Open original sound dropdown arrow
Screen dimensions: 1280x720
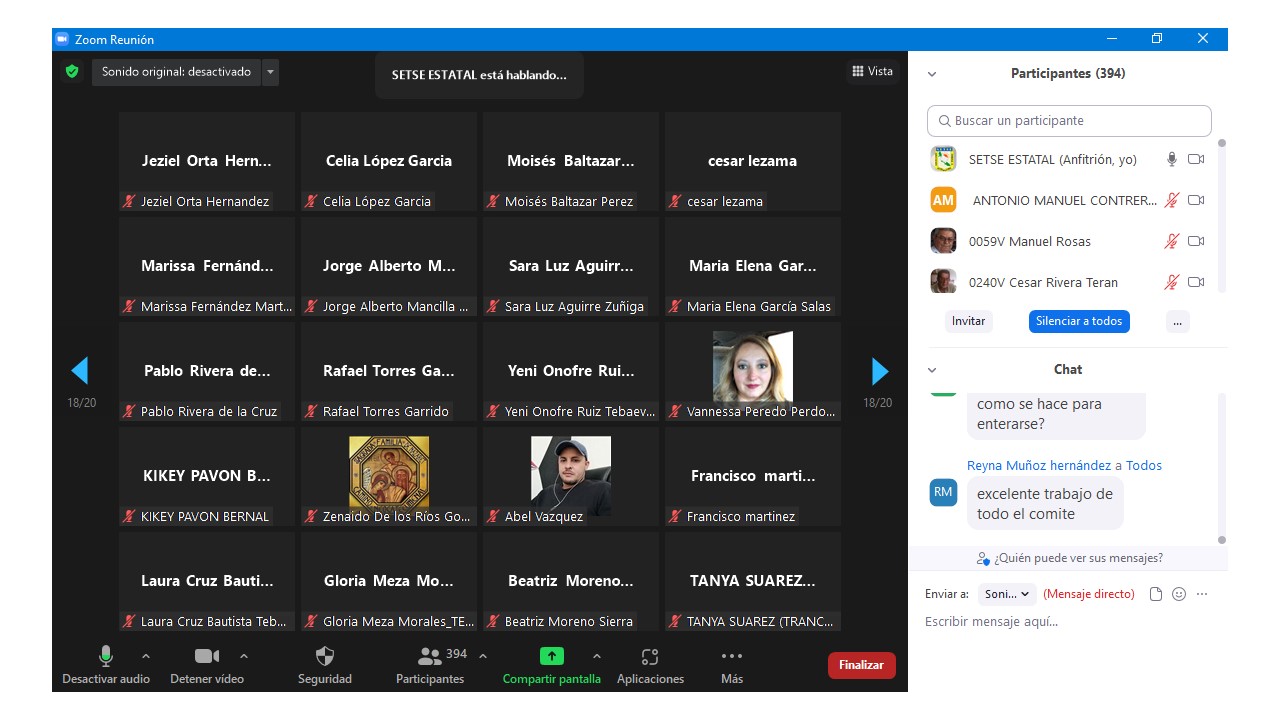[270, 72]
